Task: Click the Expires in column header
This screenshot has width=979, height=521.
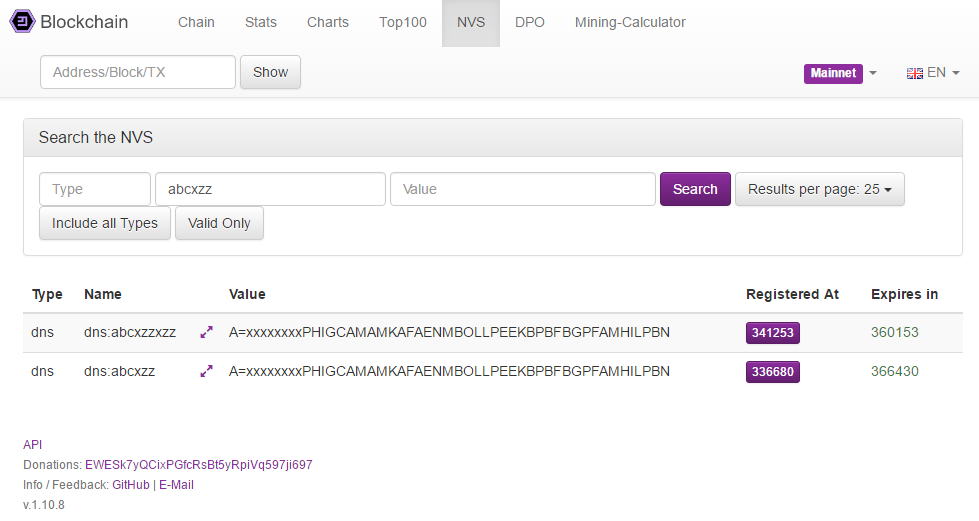Action: pyautogui.click(x=905, y=294)
